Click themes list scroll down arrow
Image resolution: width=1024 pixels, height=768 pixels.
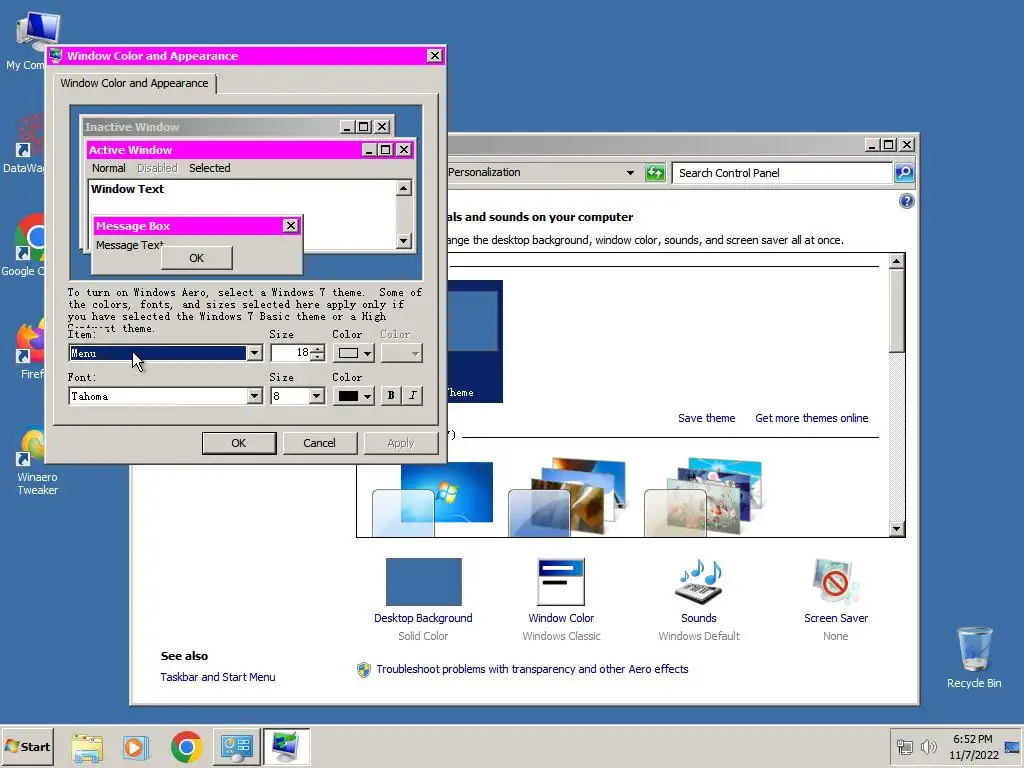point(897,529)
